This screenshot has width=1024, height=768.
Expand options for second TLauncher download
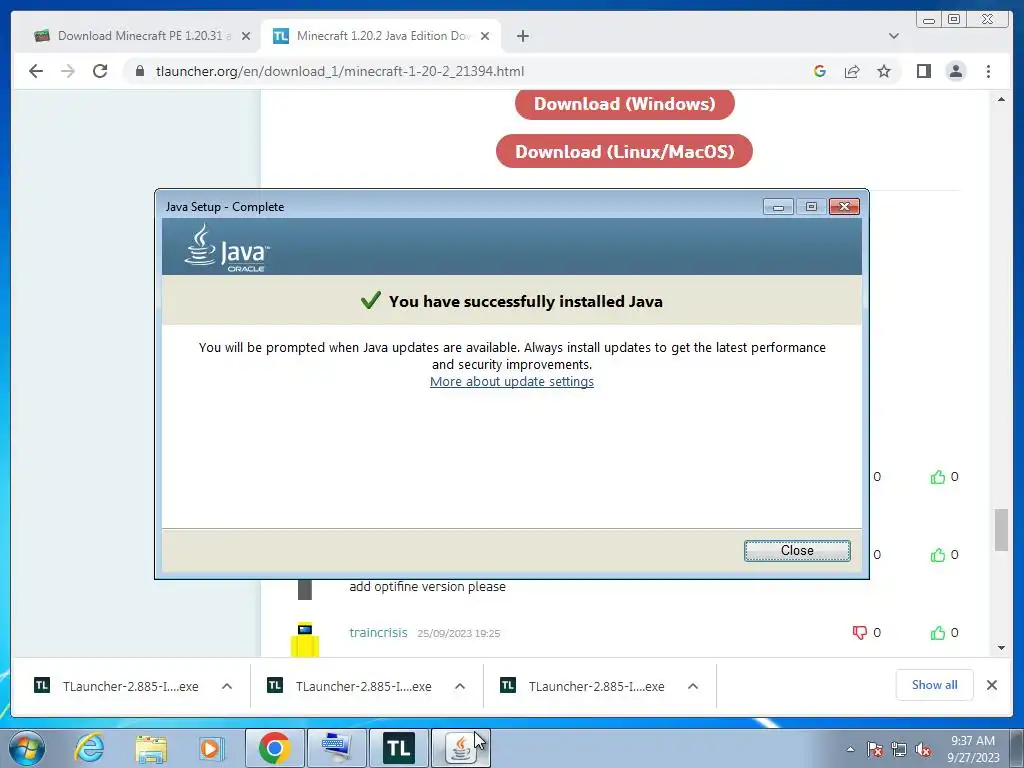point(460,686)
